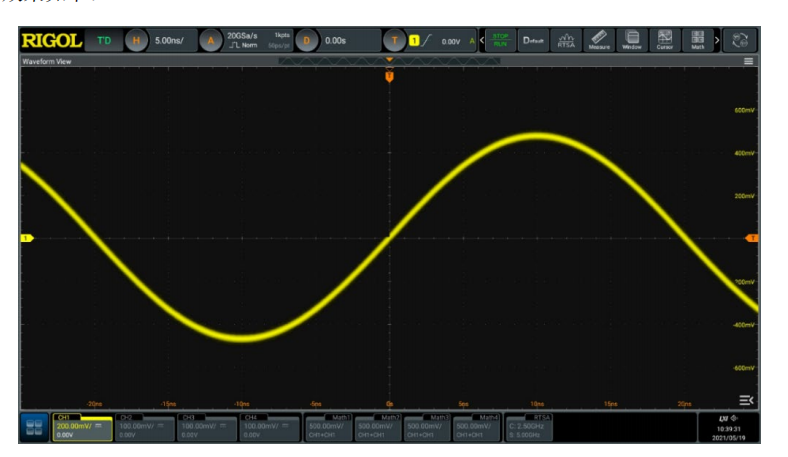Open the Cursor tool
This screenshot has height=457, width=788.
coord(665,41)
